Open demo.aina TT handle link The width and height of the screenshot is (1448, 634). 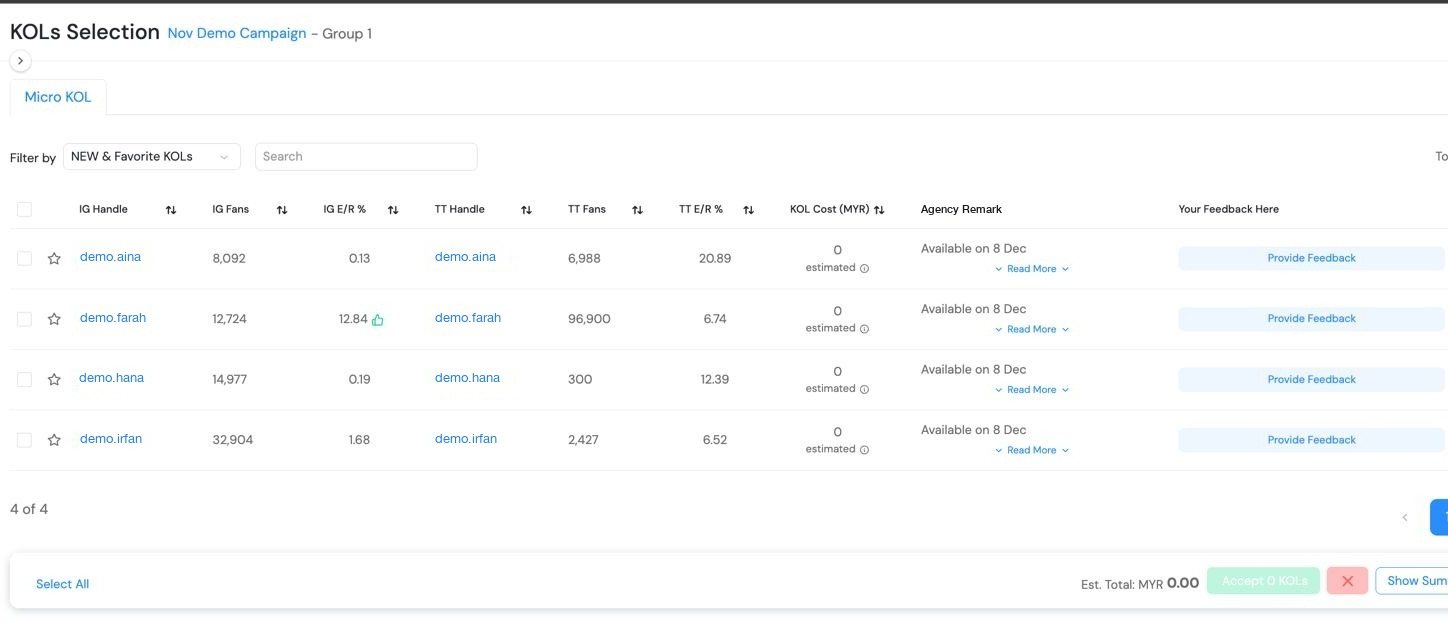465,257
